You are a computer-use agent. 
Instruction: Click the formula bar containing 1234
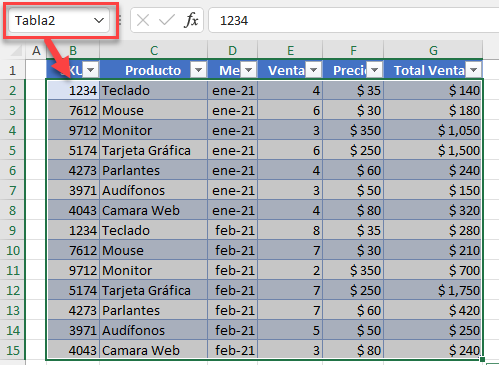(353, 21)
